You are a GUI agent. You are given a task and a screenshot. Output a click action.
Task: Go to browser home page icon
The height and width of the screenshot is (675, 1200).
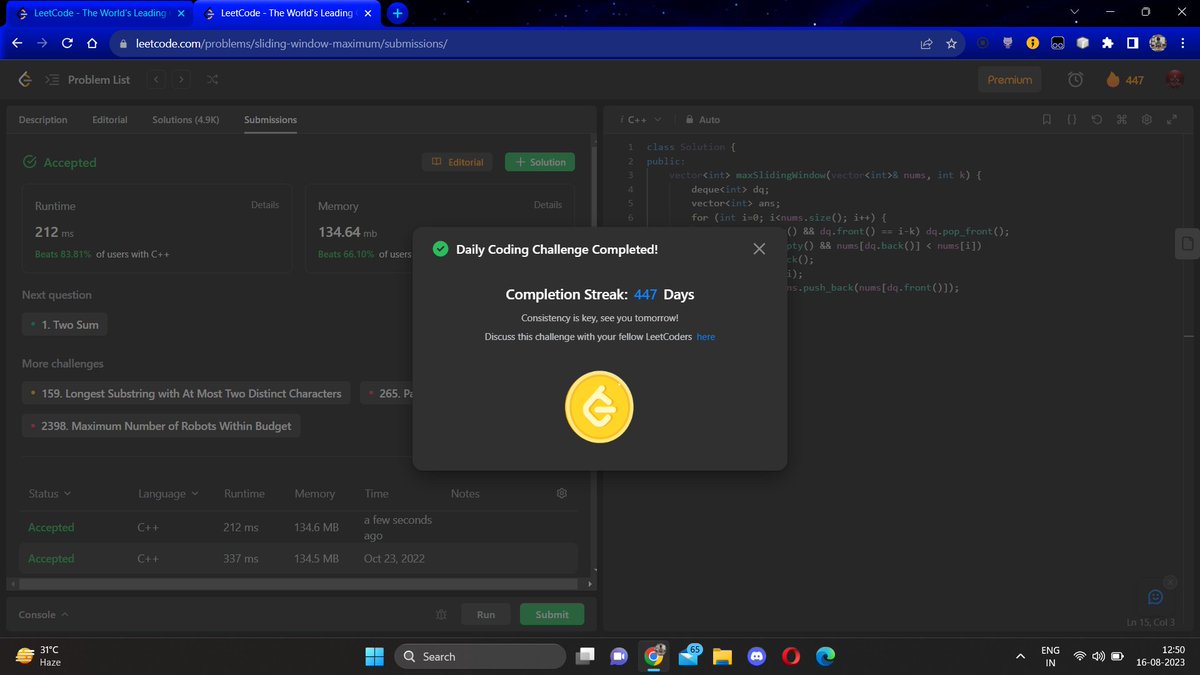pos(92,44)
